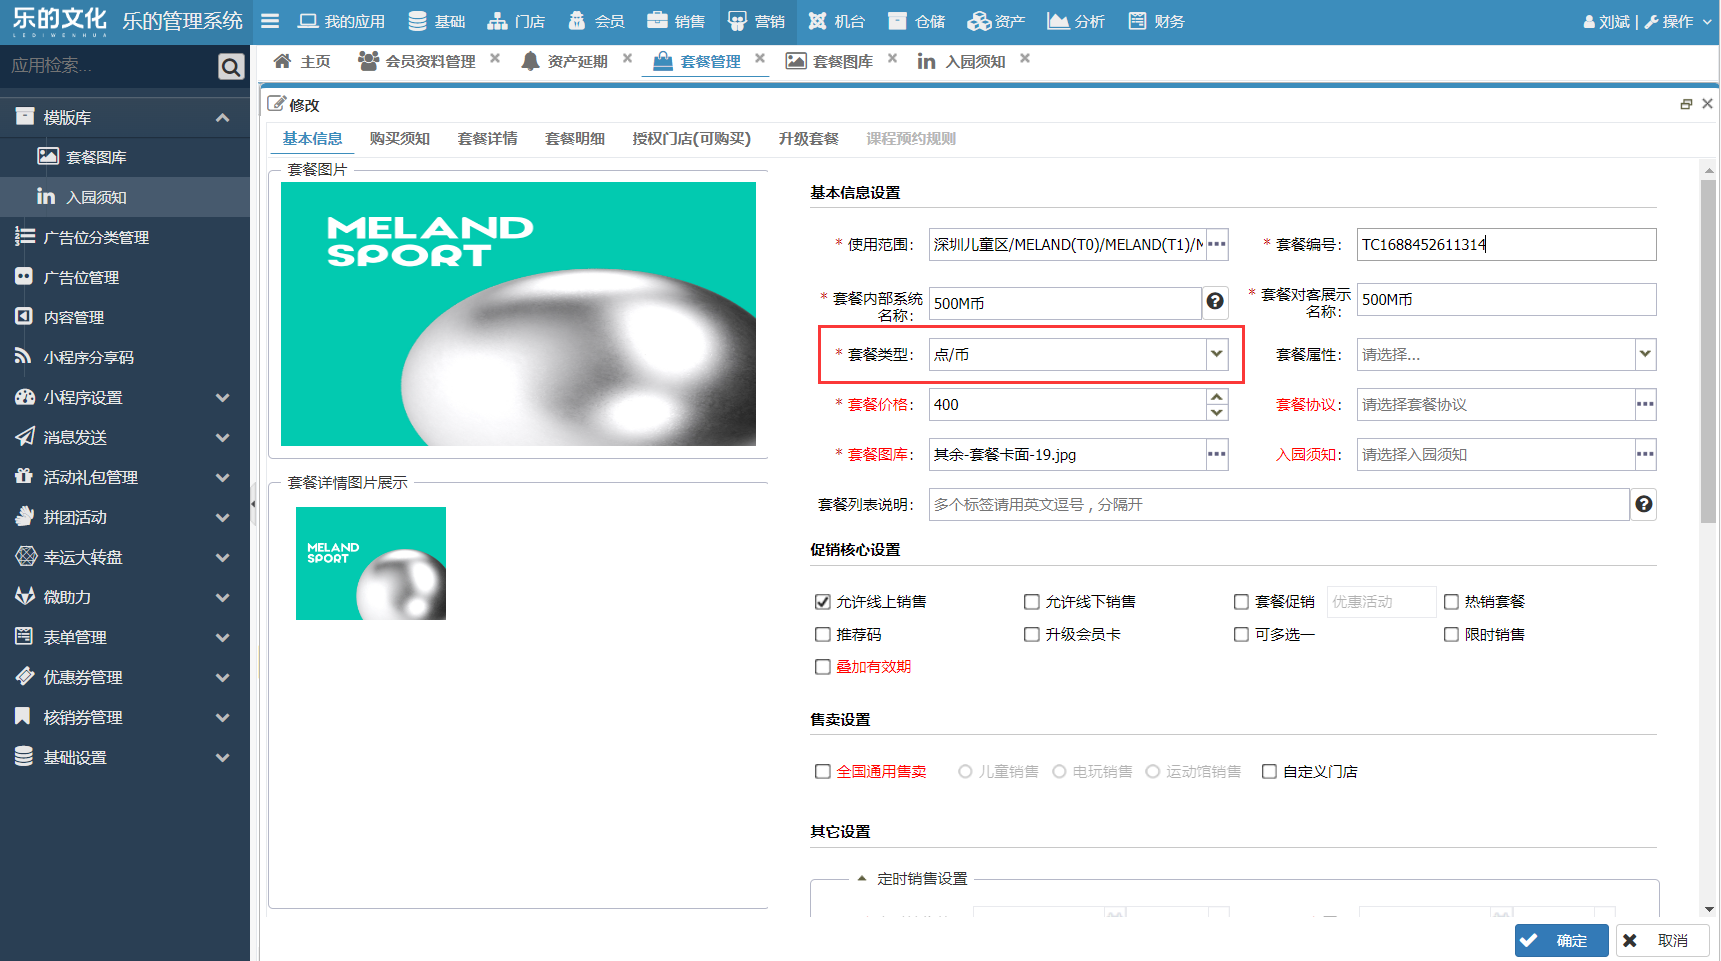The height and width of the screenshot is (961, 1721).
Task: Enable 推荐码 checkbox
Action: pos(822,634)
